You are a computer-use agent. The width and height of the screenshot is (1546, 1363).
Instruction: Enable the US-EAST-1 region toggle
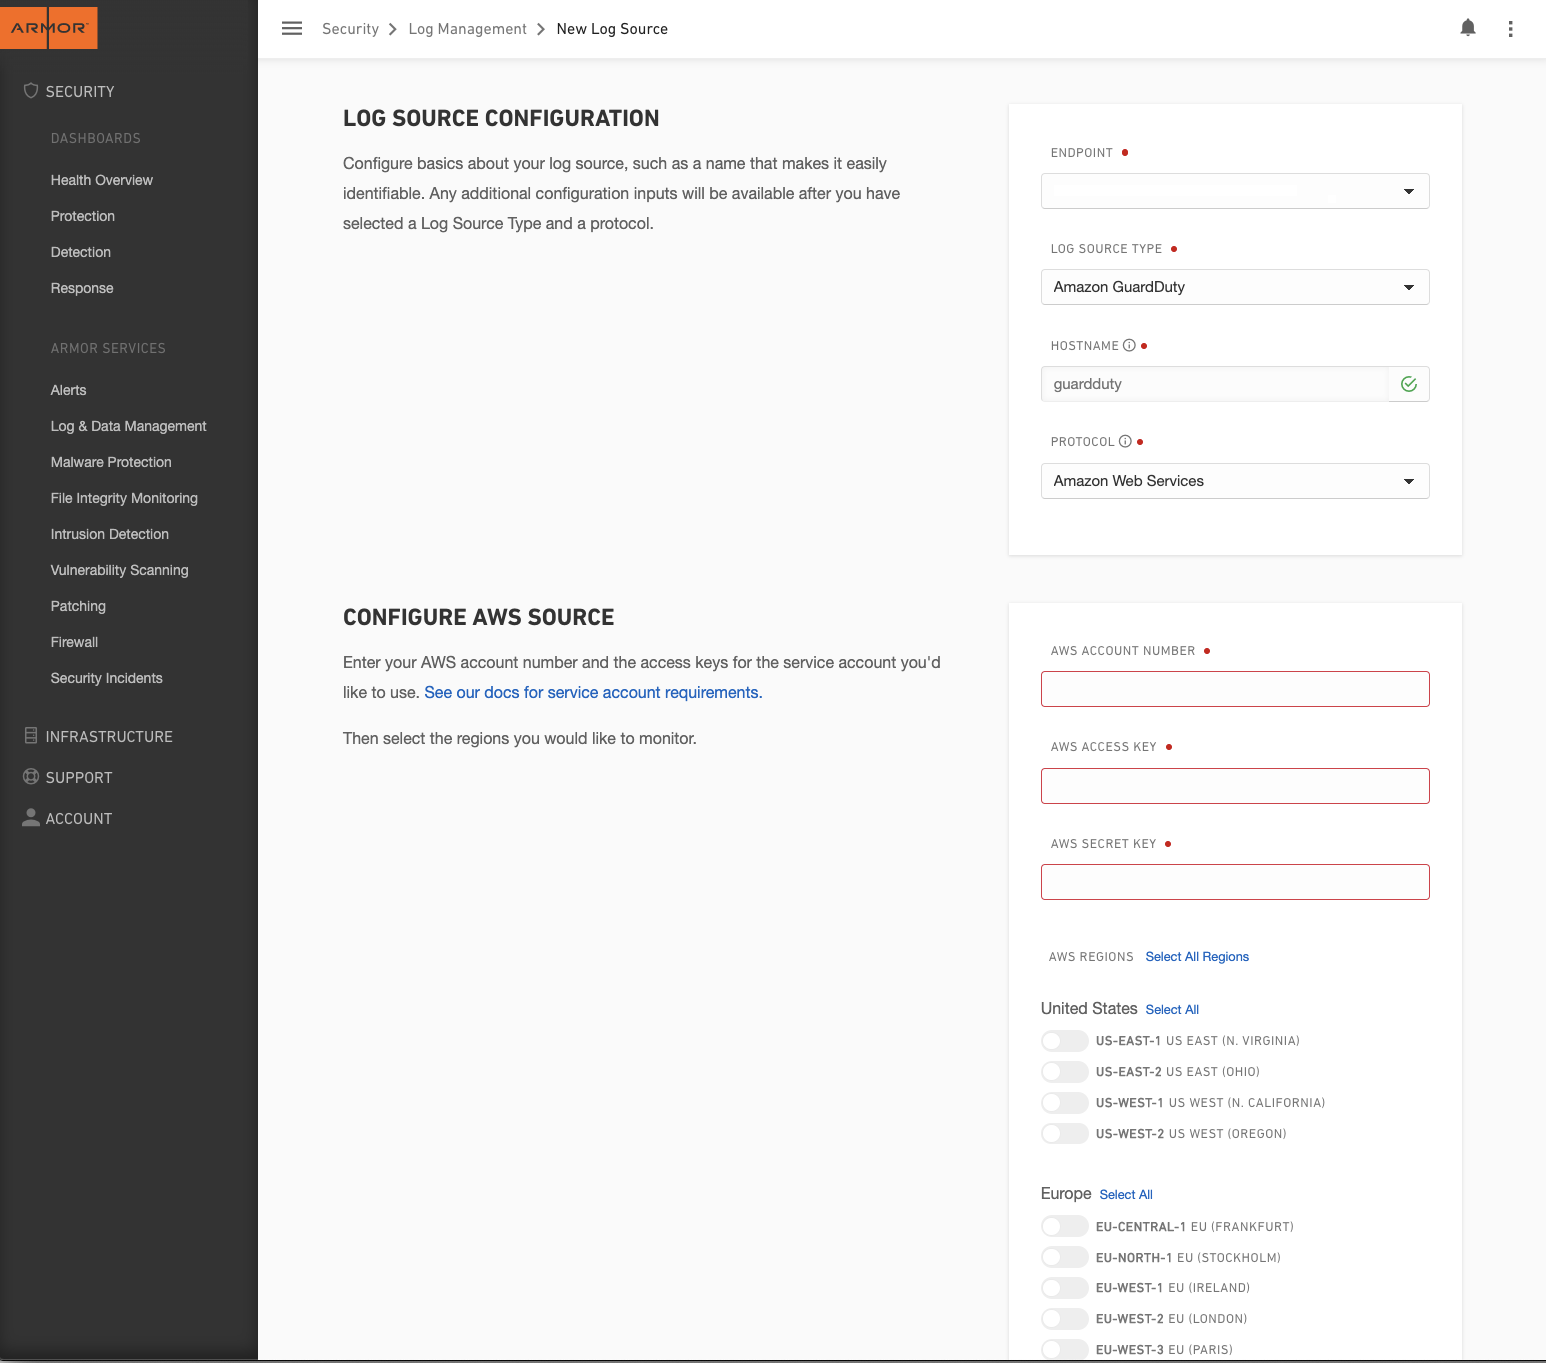1064,1041
